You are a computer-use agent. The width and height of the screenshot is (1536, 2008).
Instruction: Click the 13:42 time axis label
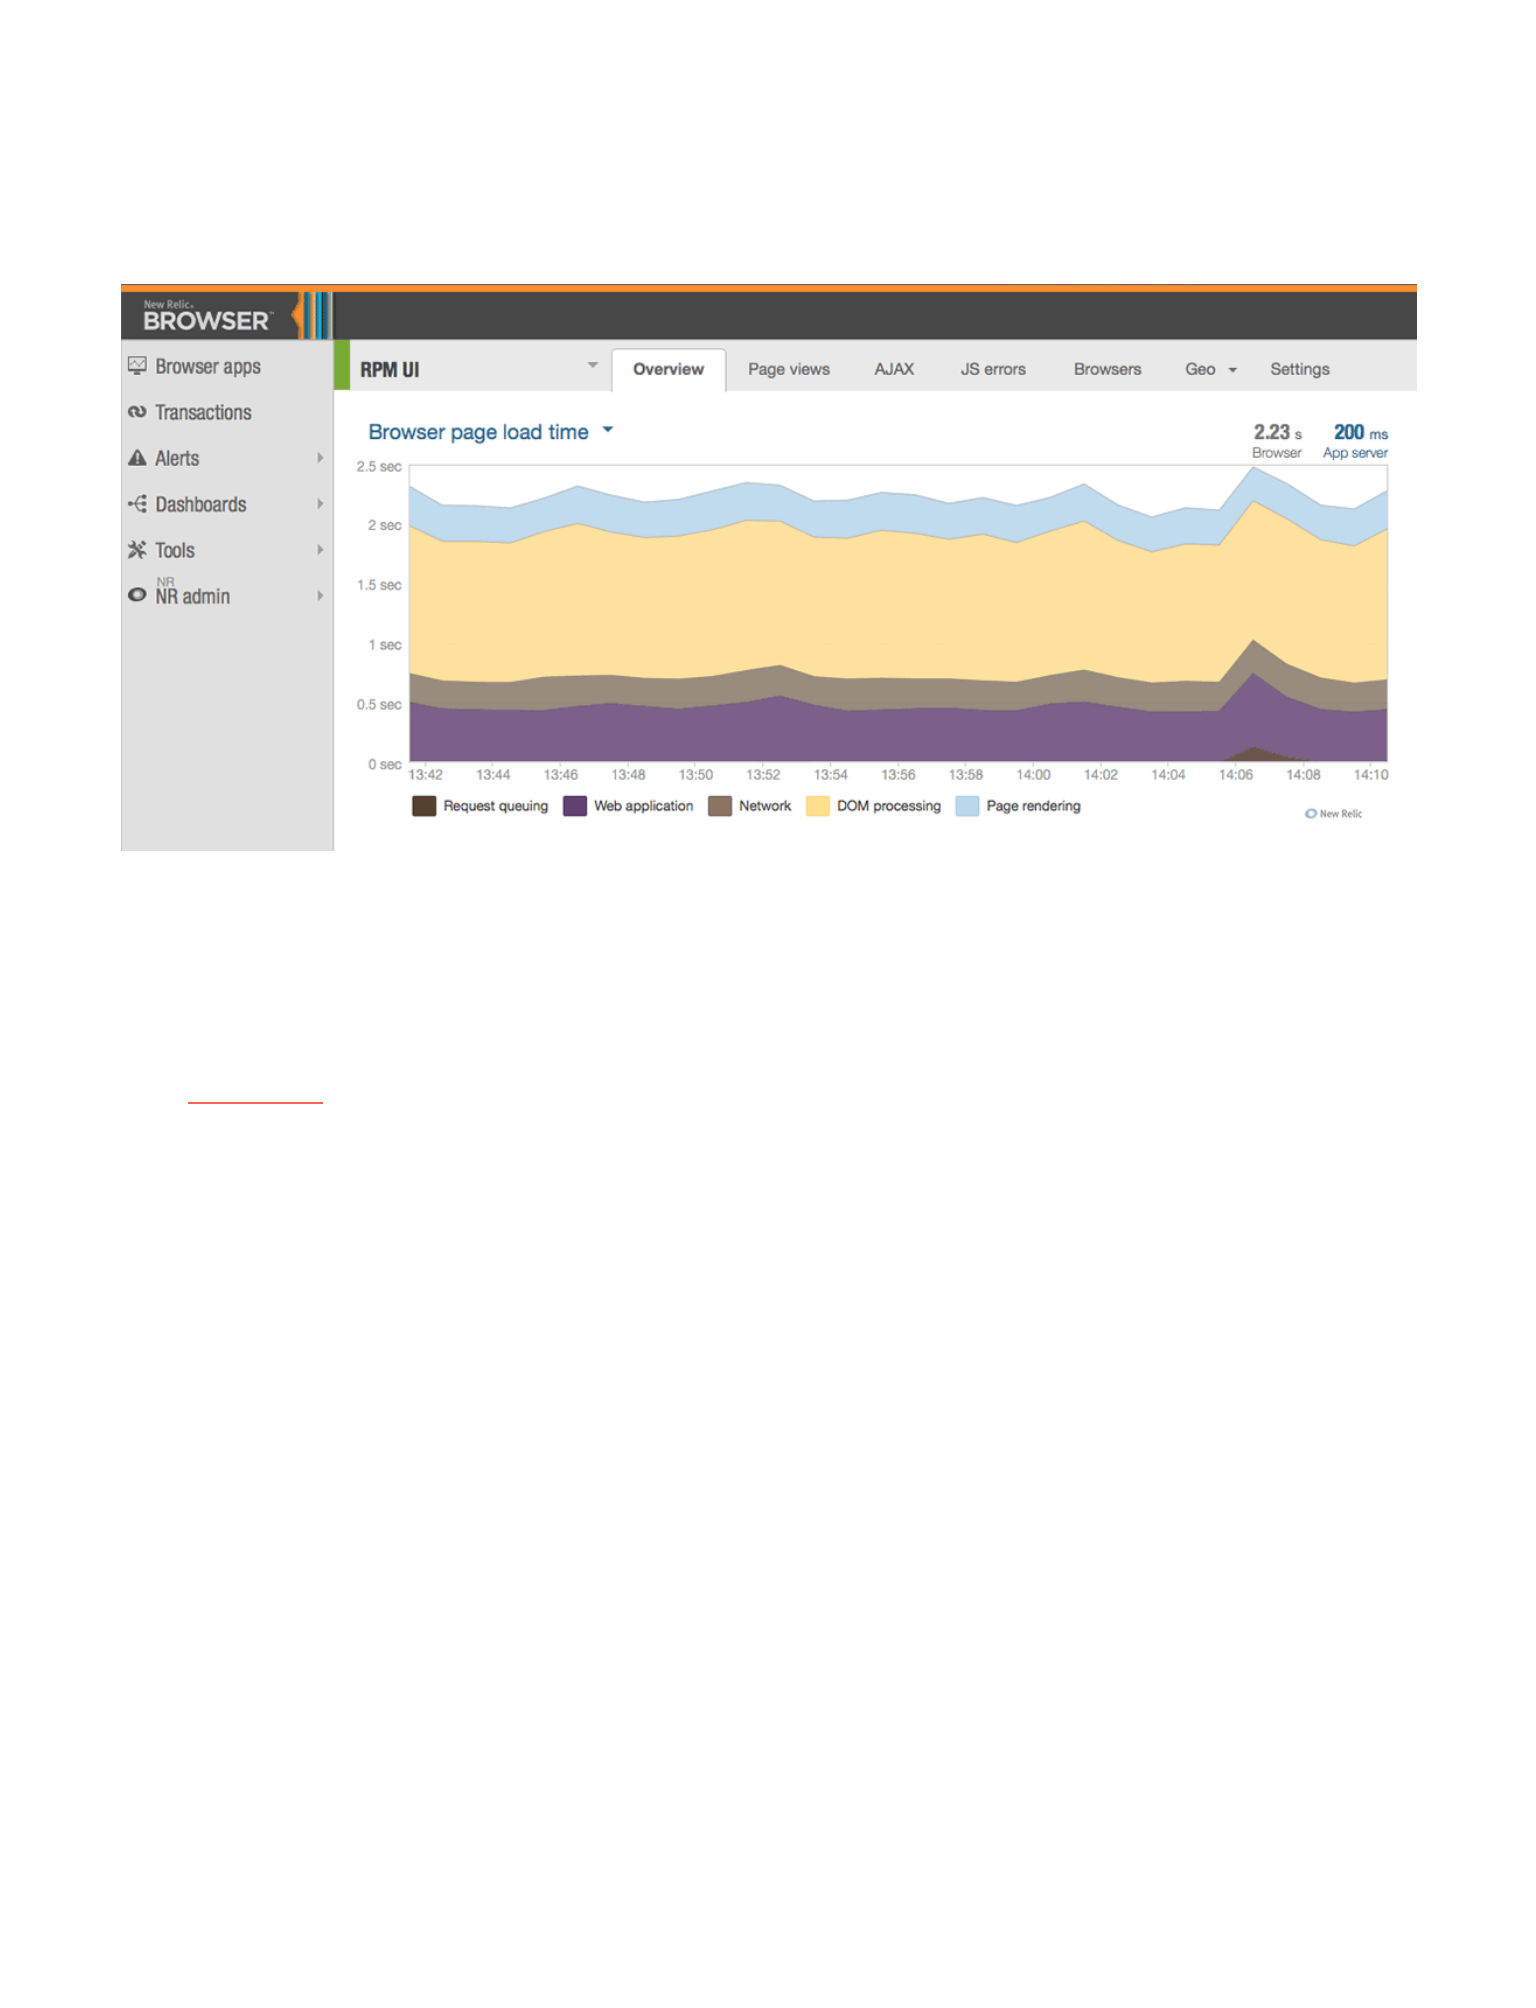[426, 775]
